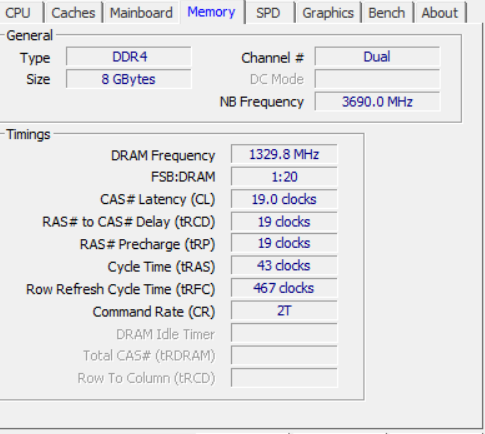Image resolution: width=485 pixels, height=434 pixels.
Task: Click the Command Rate (CR) label
Action: [x=154, y=312]
